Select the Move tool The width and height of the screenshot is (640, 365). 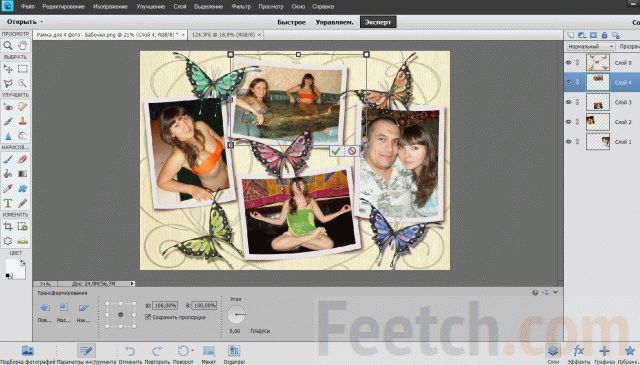tap(8, 69)
